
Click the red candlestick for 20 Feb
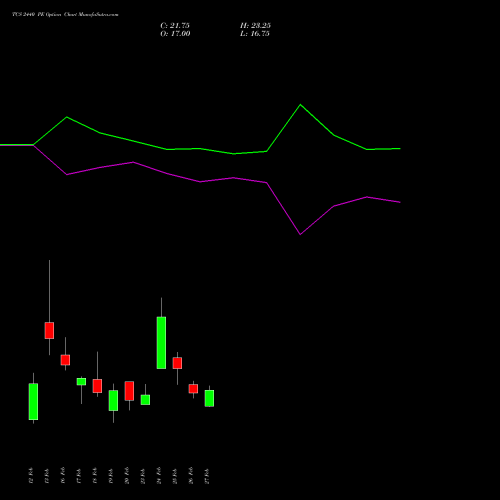point(129,391)
